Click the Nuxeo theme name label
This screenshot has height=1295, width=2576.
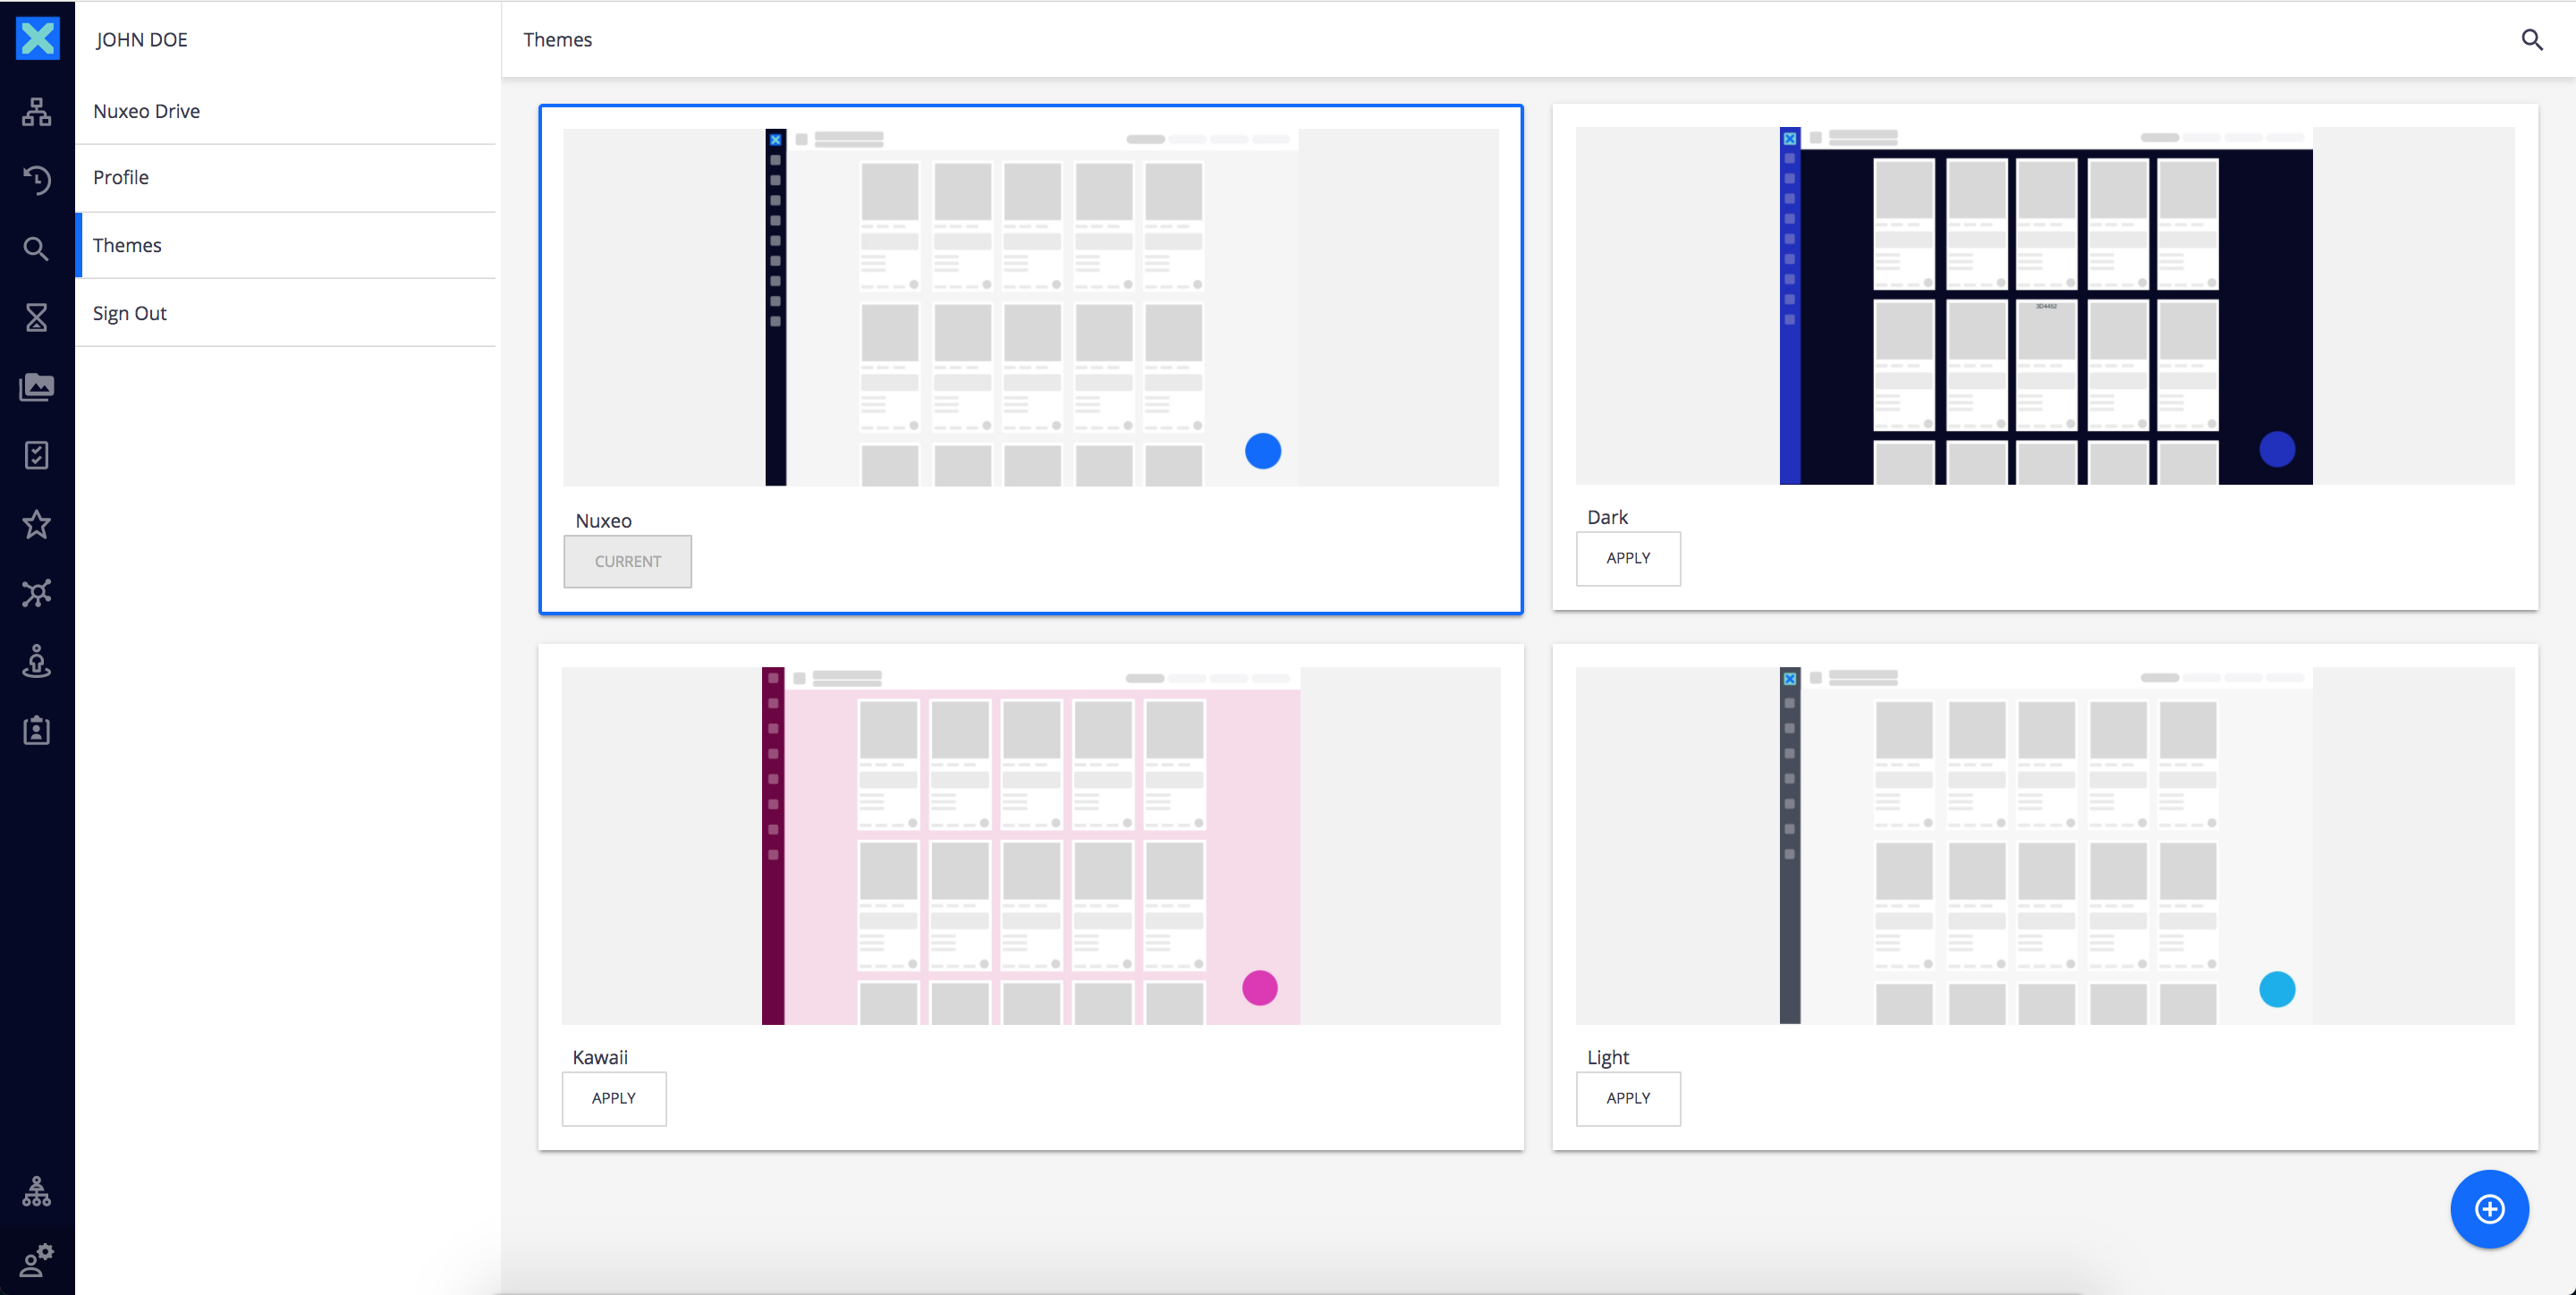[x=603, y=521]
